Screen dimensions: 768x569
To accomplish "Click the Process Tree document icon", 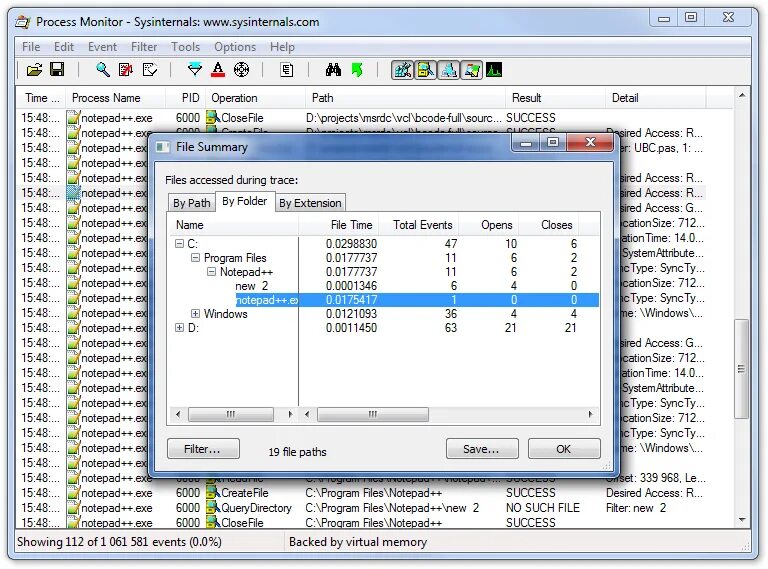I will 287,70.
